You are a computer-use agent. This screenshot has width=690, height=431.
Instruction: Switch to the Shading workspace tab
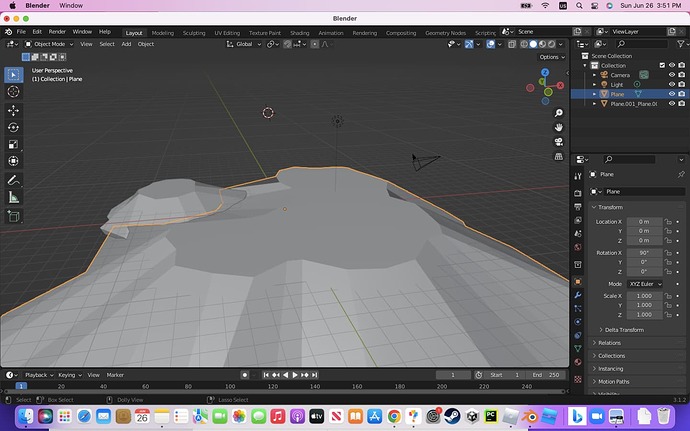pos(299,33)
